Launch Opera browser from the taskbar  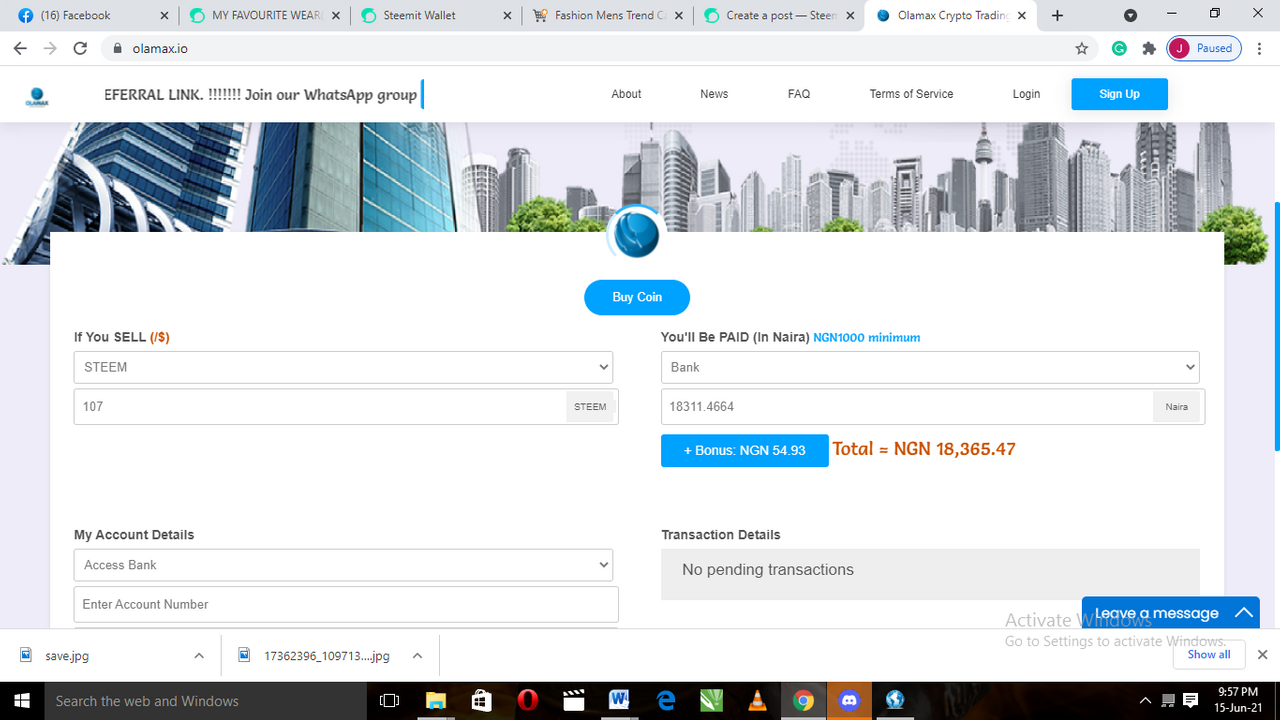point(527,701)
